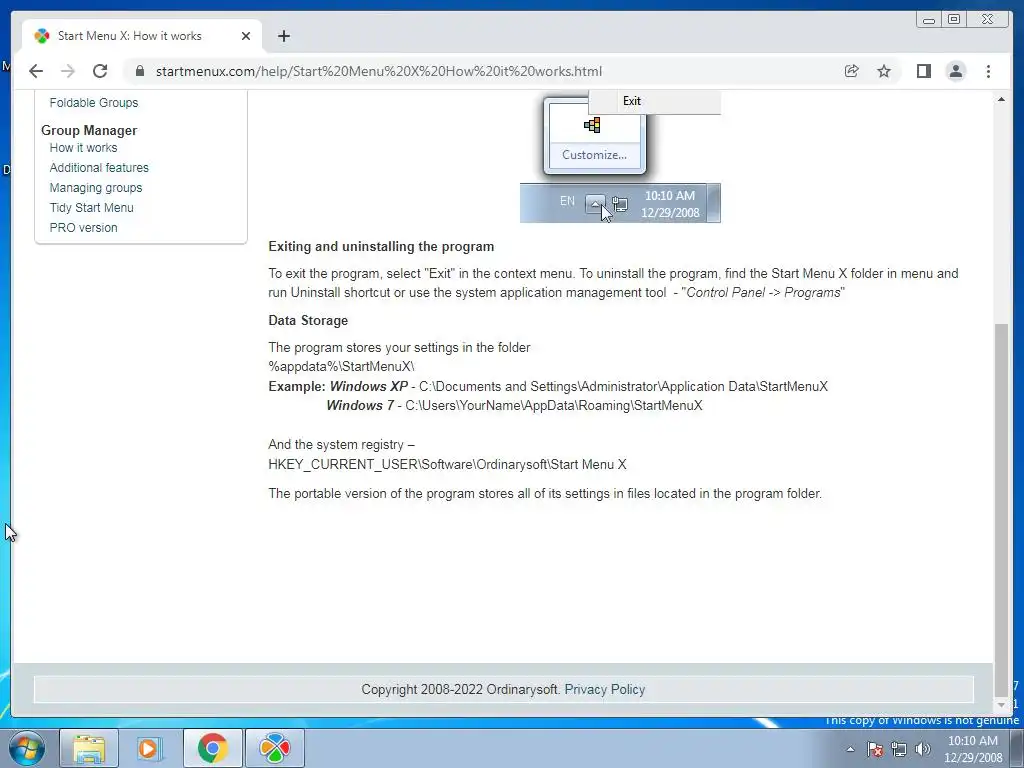Image resolution: width=1024 pixels, height=768 pixels.
Task: Click the Data Storage heading
Action: click(x=308, y=321)
